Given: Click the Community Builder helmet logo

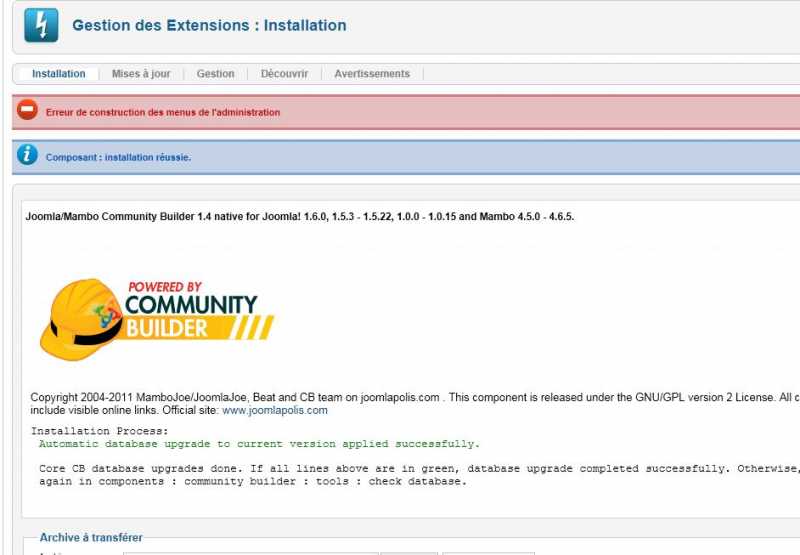Looking at the screenshot, I should (157, 319).
